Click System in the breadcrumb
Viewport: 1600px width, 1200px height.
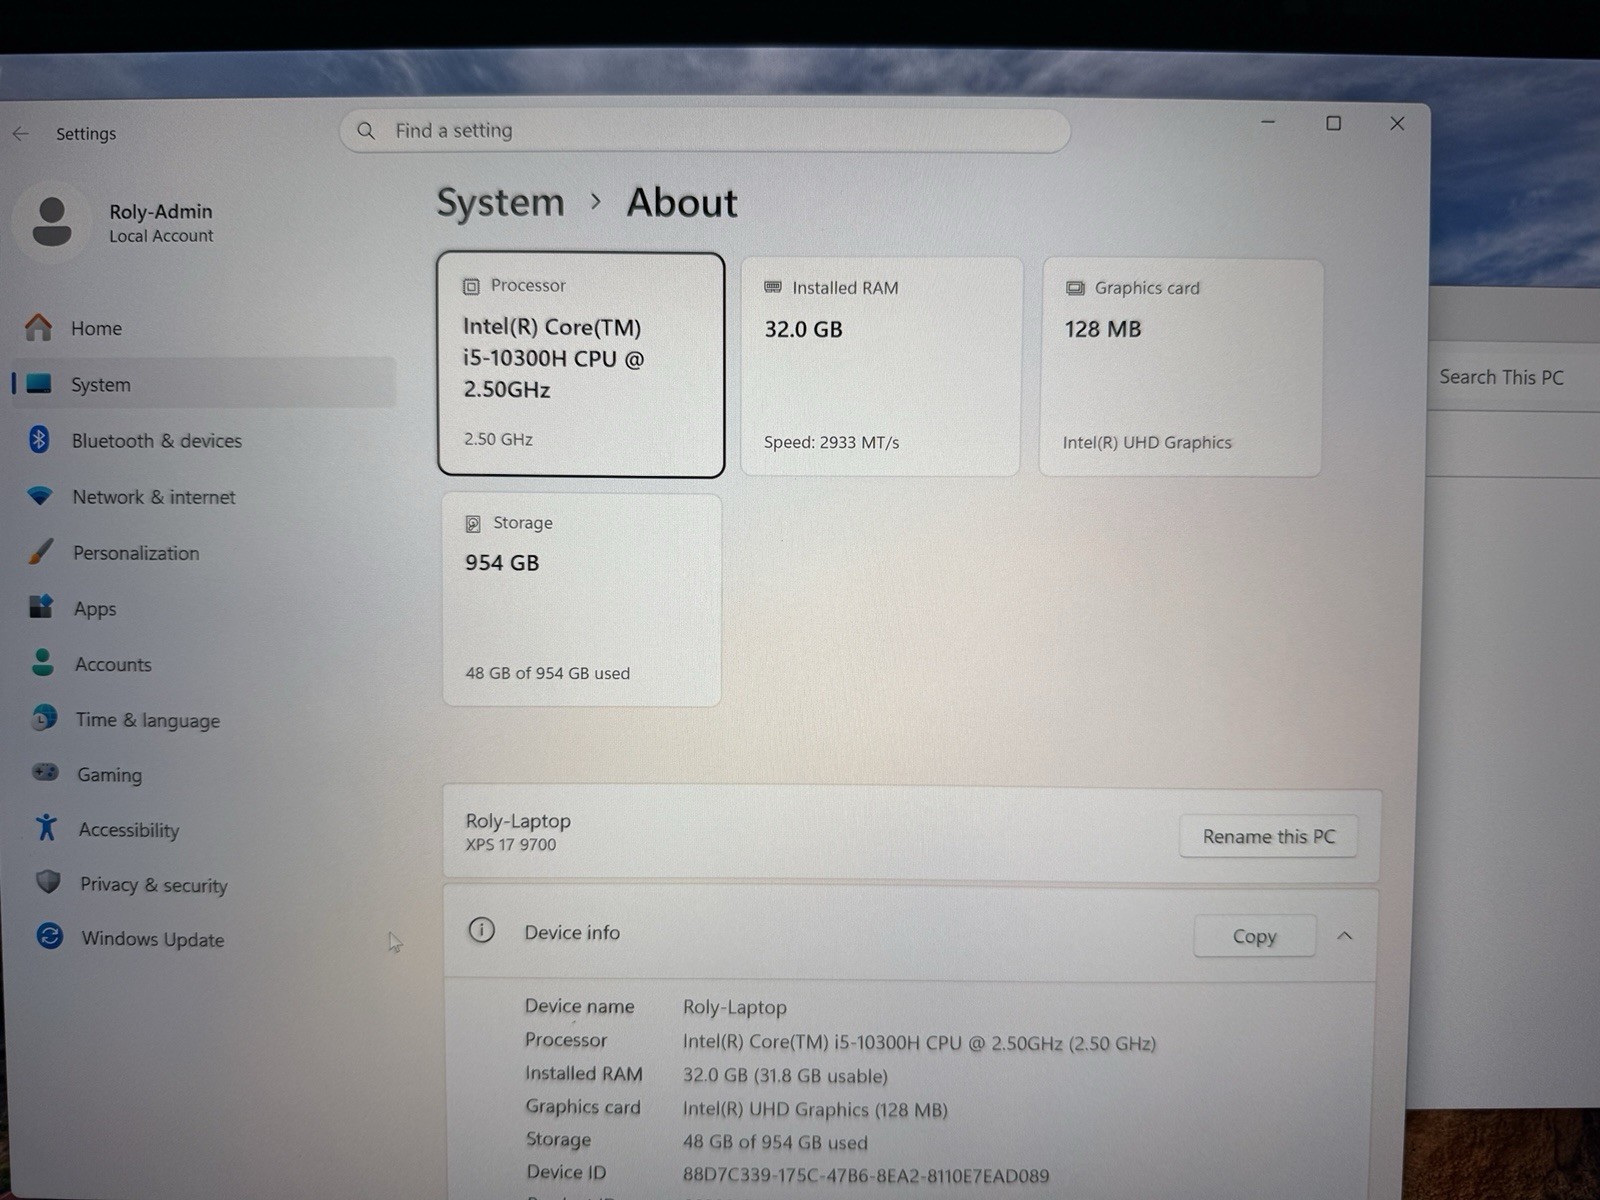[500, 203]
